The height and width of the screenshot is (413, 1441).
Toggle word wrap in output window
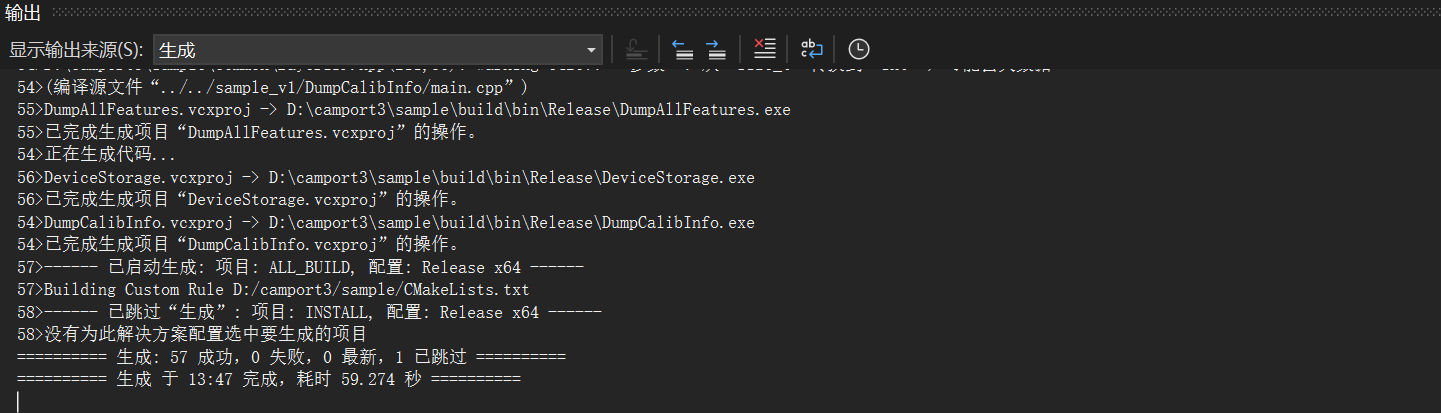click(811, 49)
